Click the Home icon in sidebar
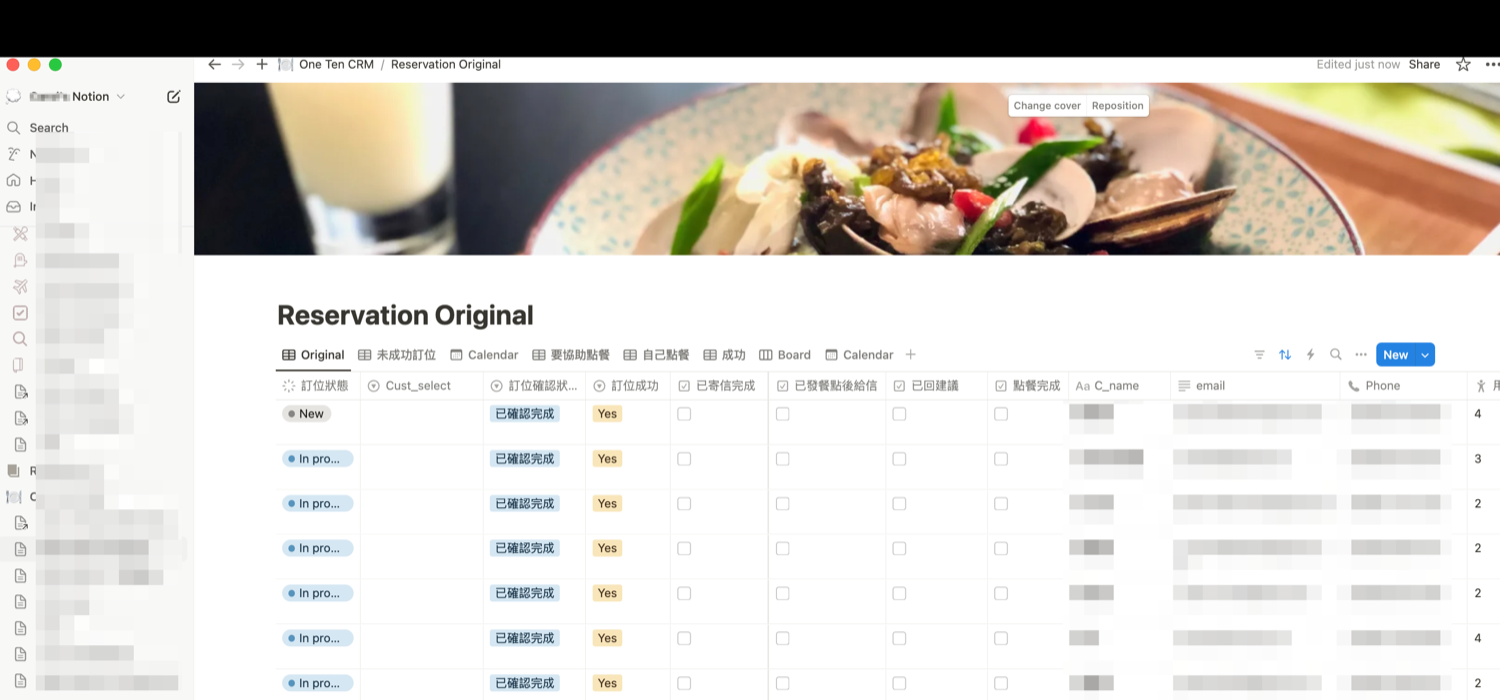This screenshot has height=700, width=1500. [x=14, y=181]
